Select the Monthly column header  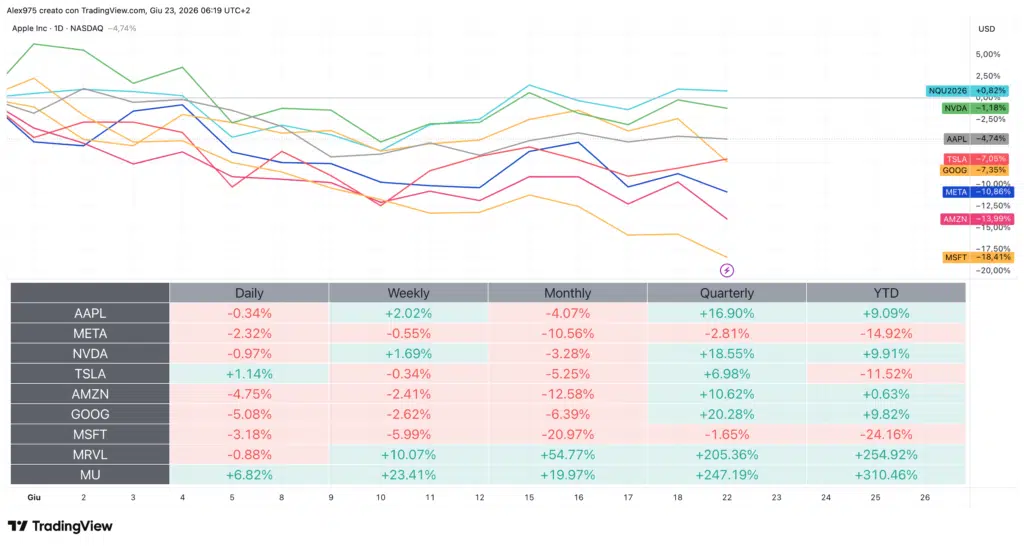pyautogui.click(x=568, y=293)
